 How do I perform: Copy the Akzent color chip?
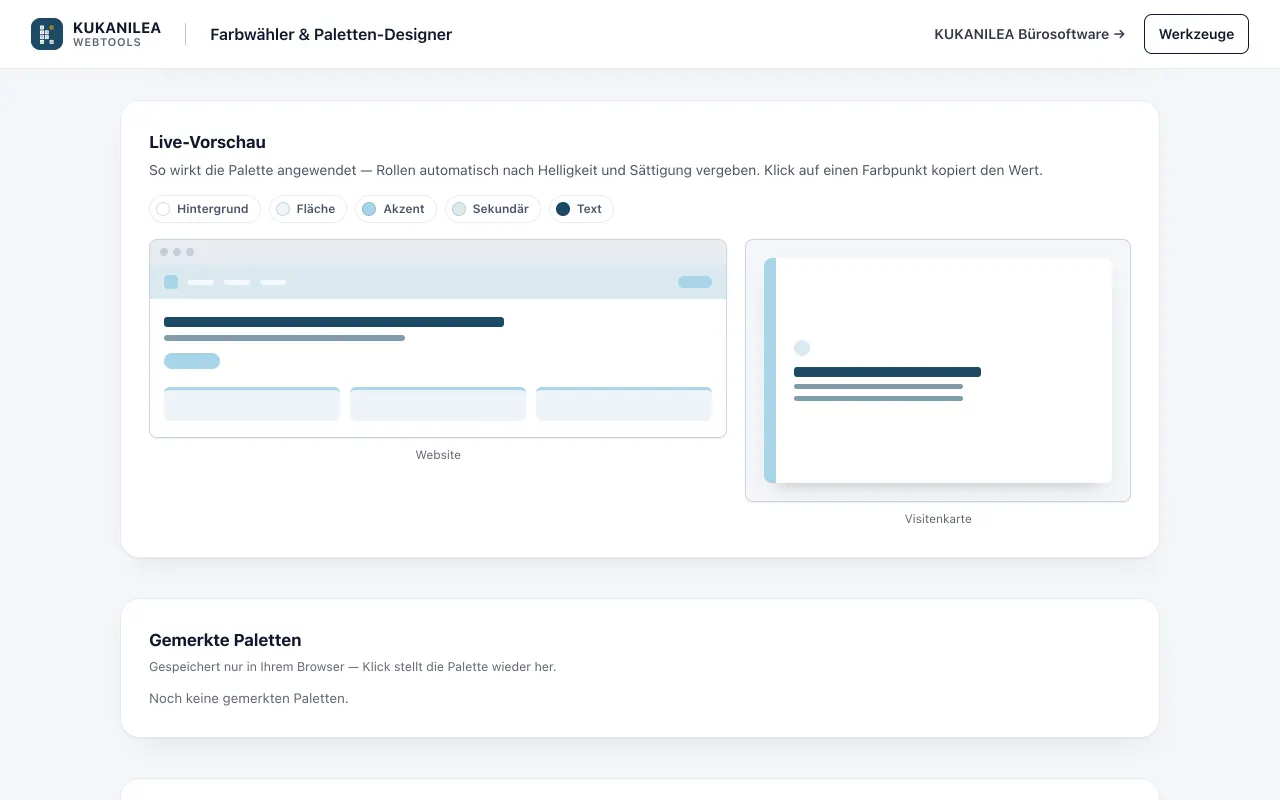(396, 209)
